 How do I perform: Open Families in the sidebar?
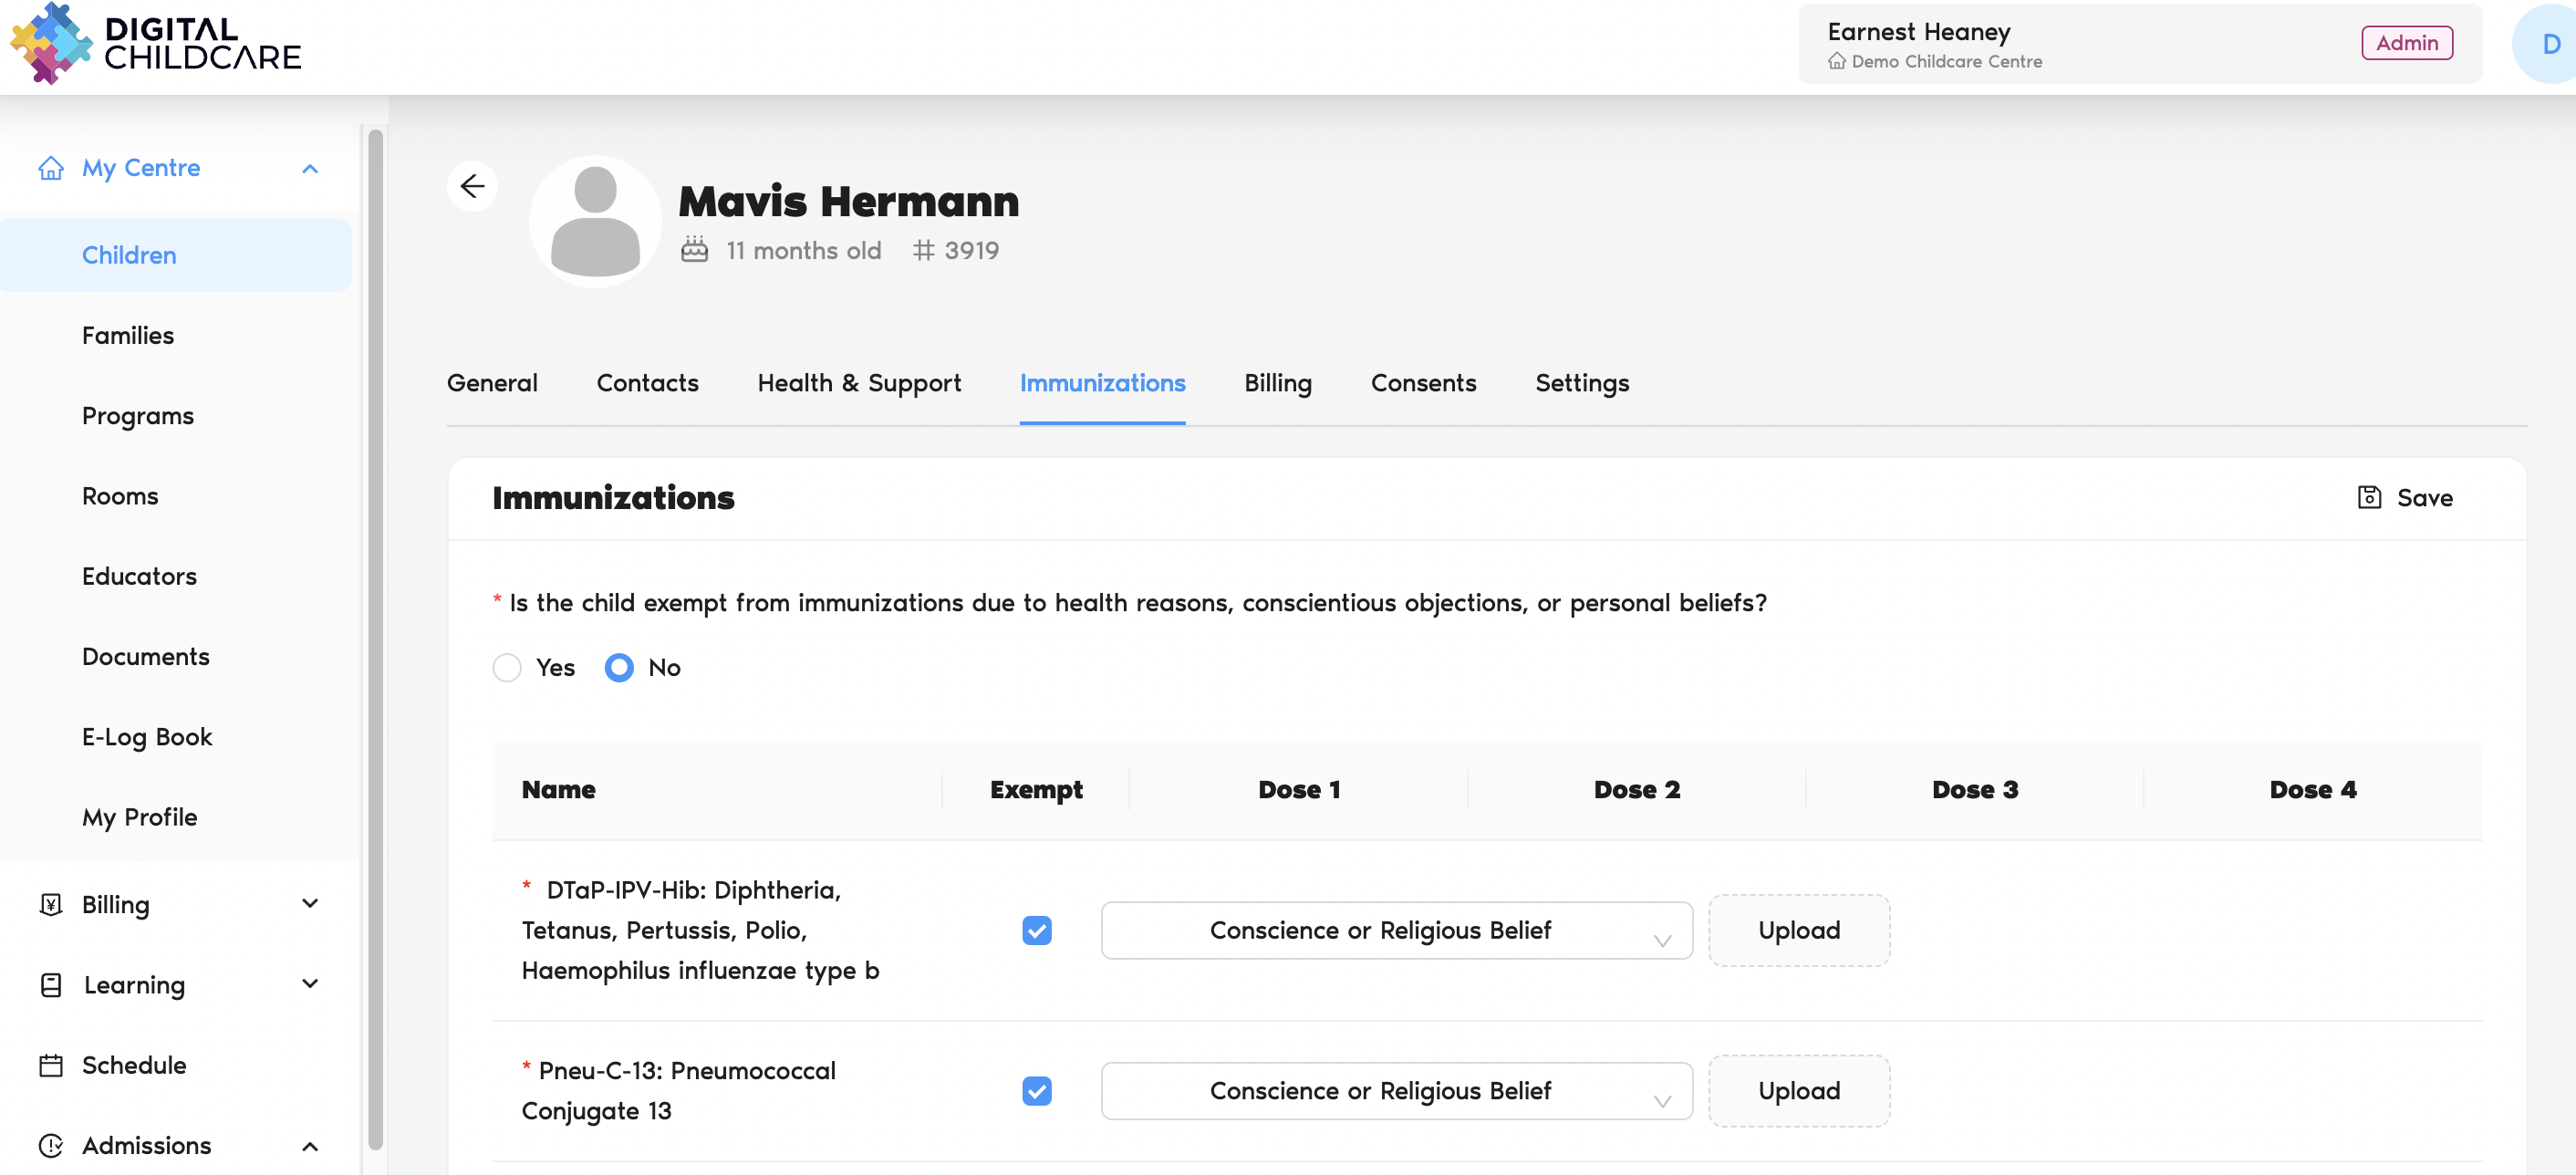tap(128, 336)
